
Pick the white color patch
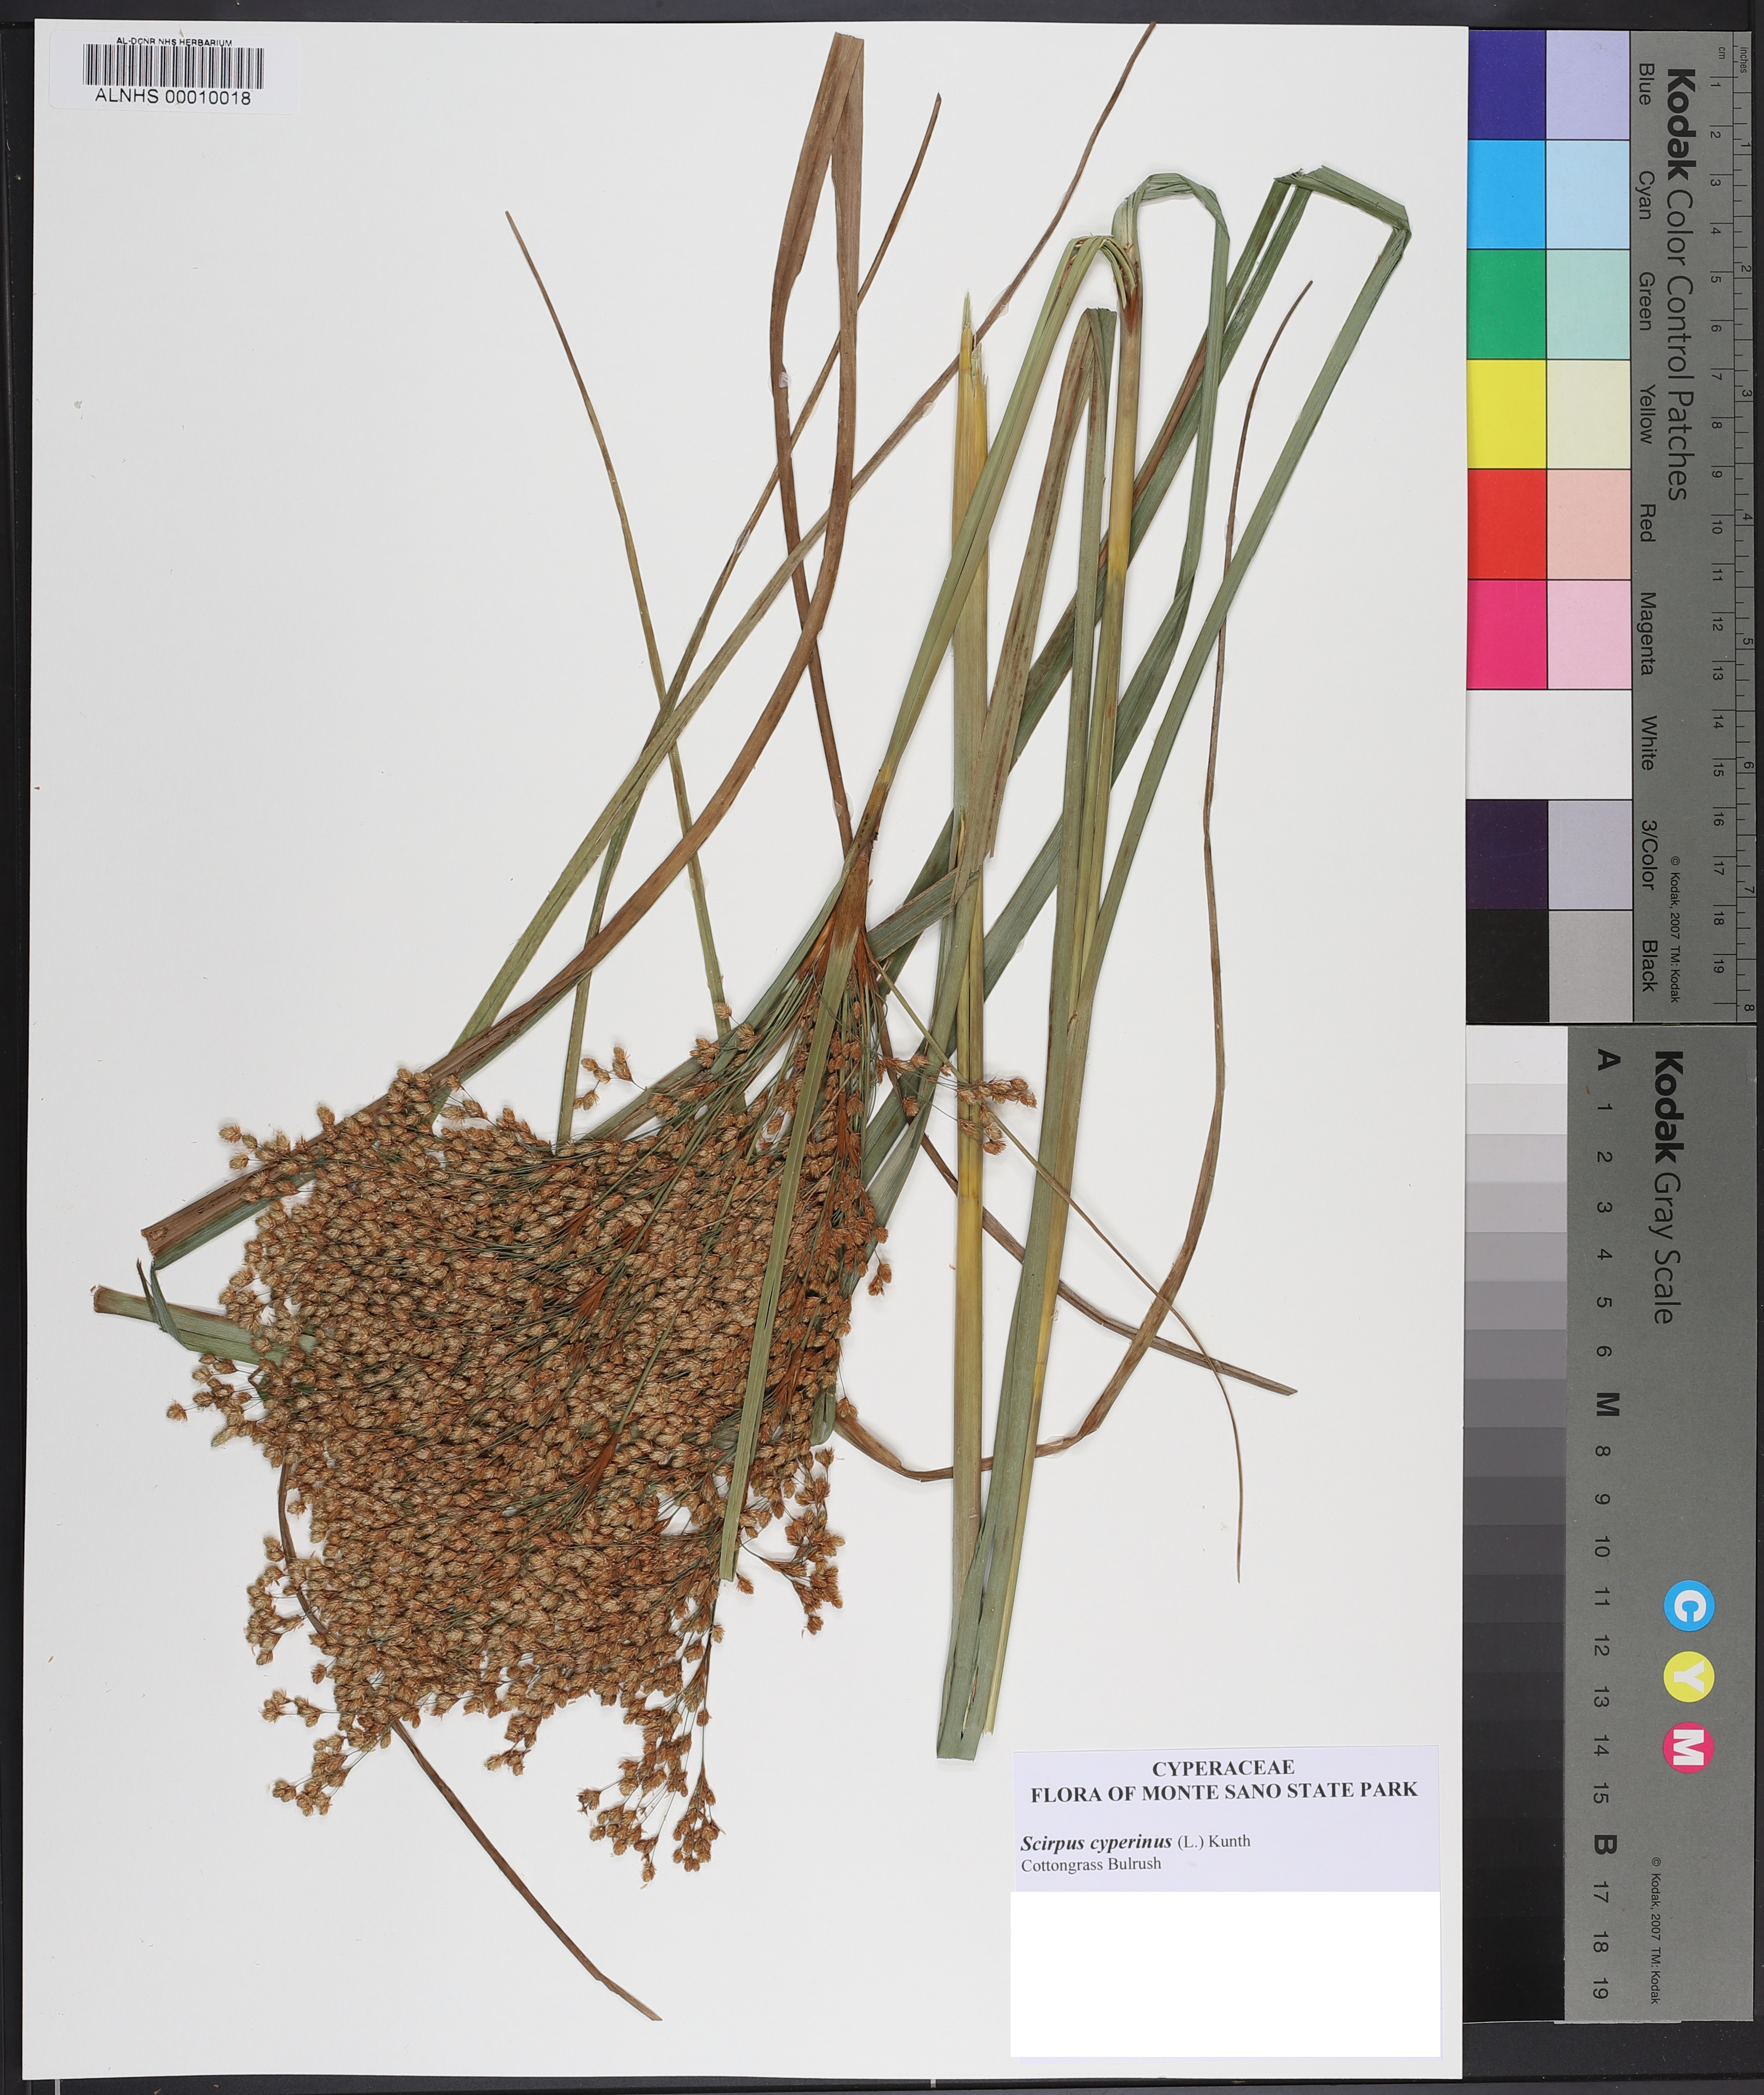click(x=1548, y=744)
